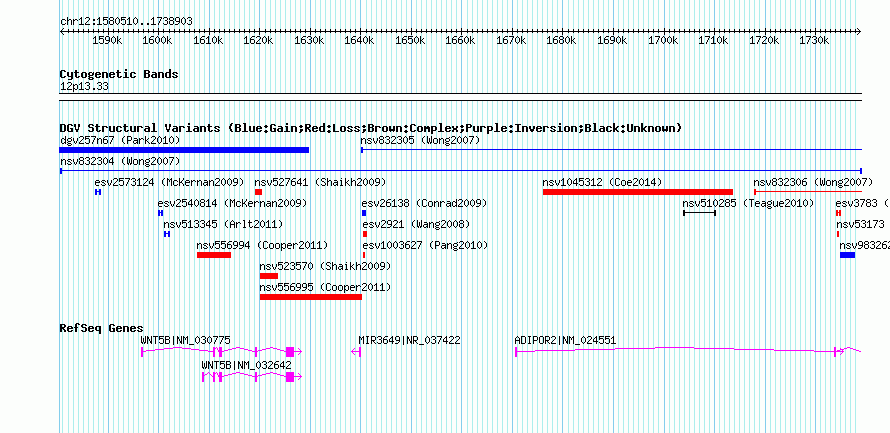890x433 pixels.
Task: Click the RefSeq Genes track title
Action: 102,329
